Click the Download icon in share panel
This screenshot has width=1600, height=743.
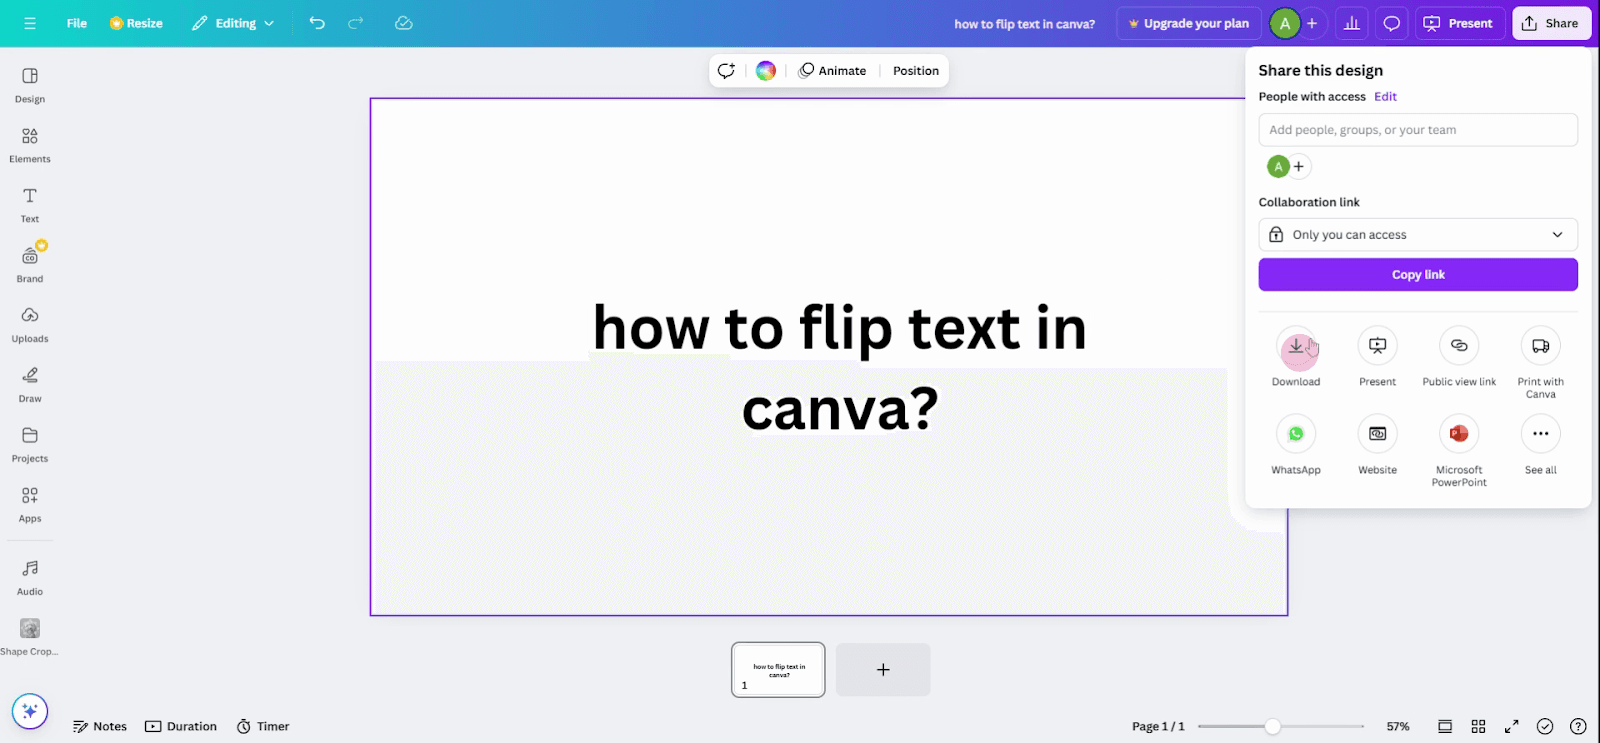pyautogui.click(x=1296, y=346)
